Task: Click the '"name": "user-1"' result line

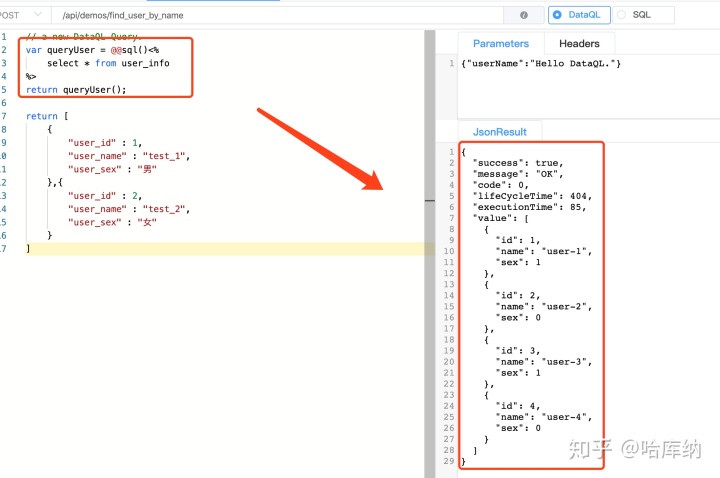Action: (x=544, y=251)
